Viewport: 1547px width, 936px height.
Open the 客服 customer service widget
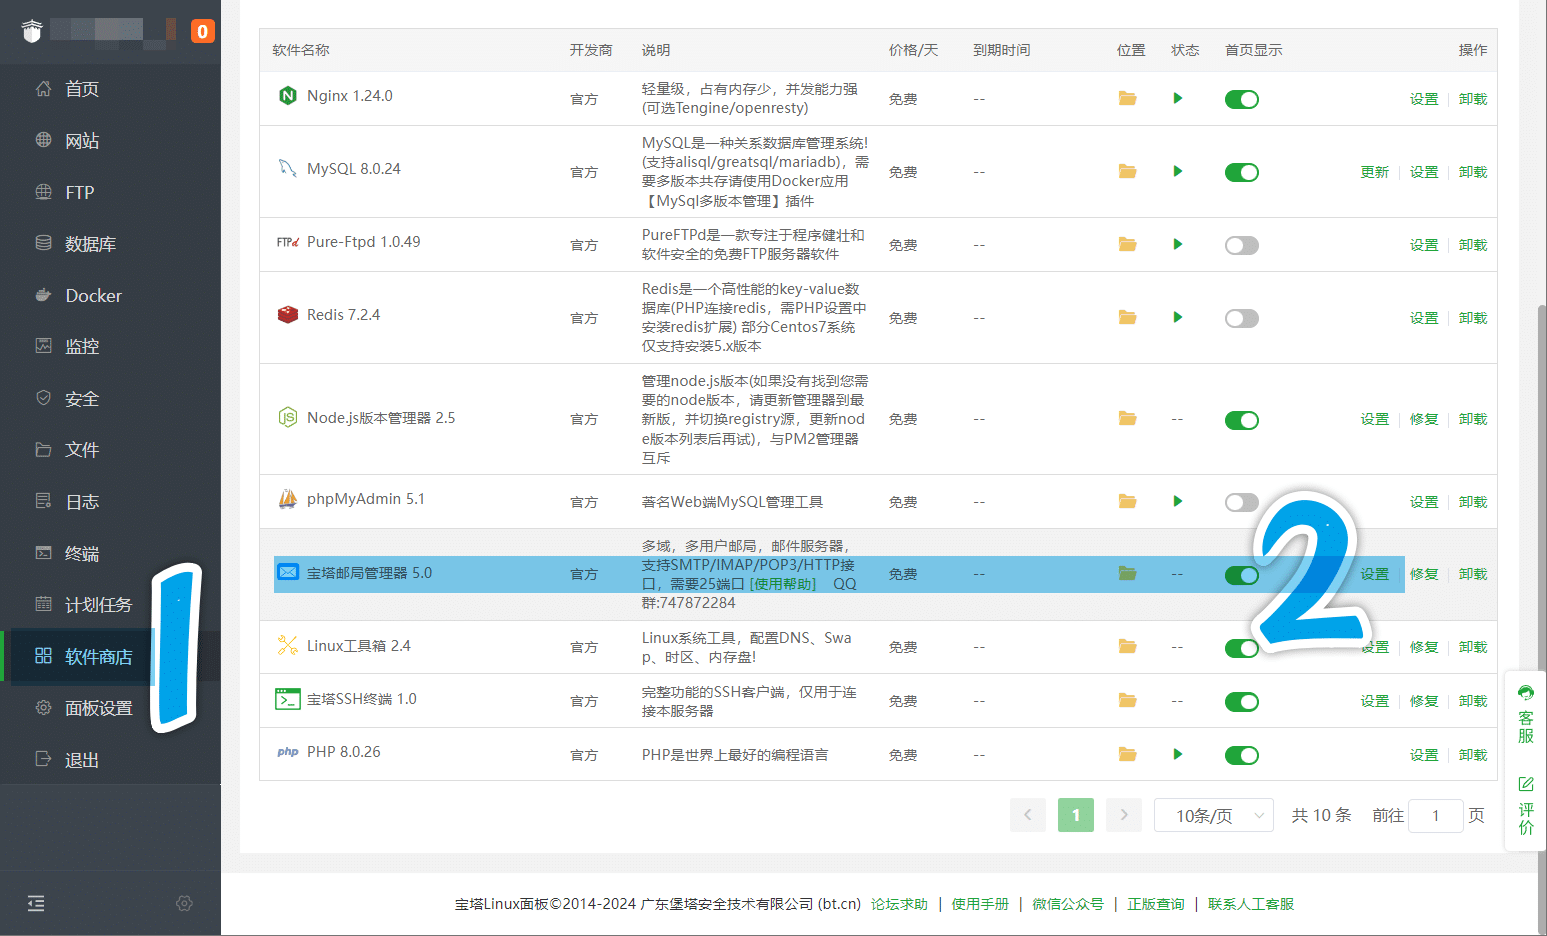tap(1526, 714)
